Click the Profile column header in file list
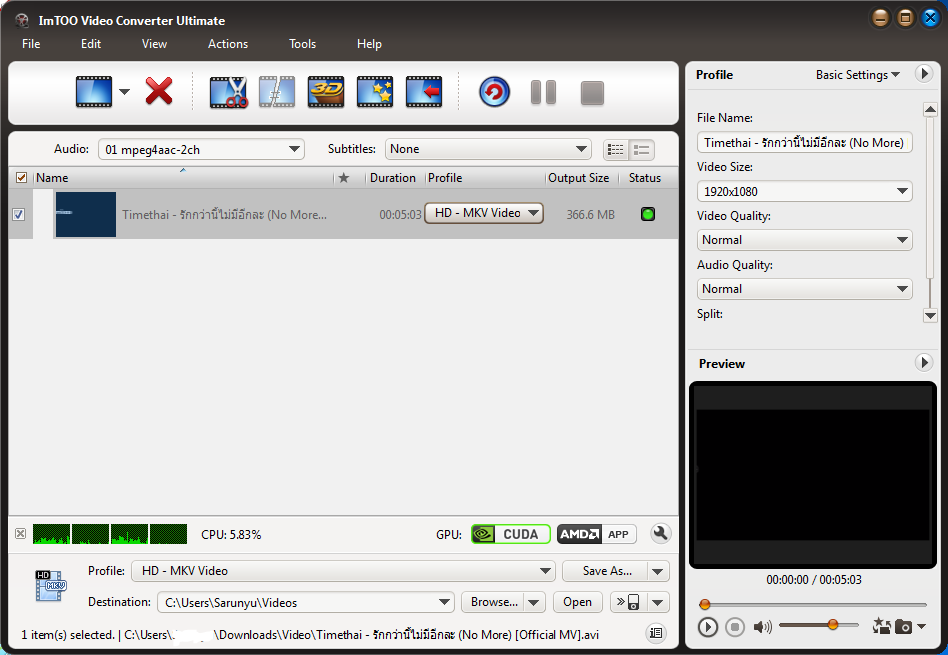Screen dimensions: 948x655 pyautogui.click(x=445, y=178)
